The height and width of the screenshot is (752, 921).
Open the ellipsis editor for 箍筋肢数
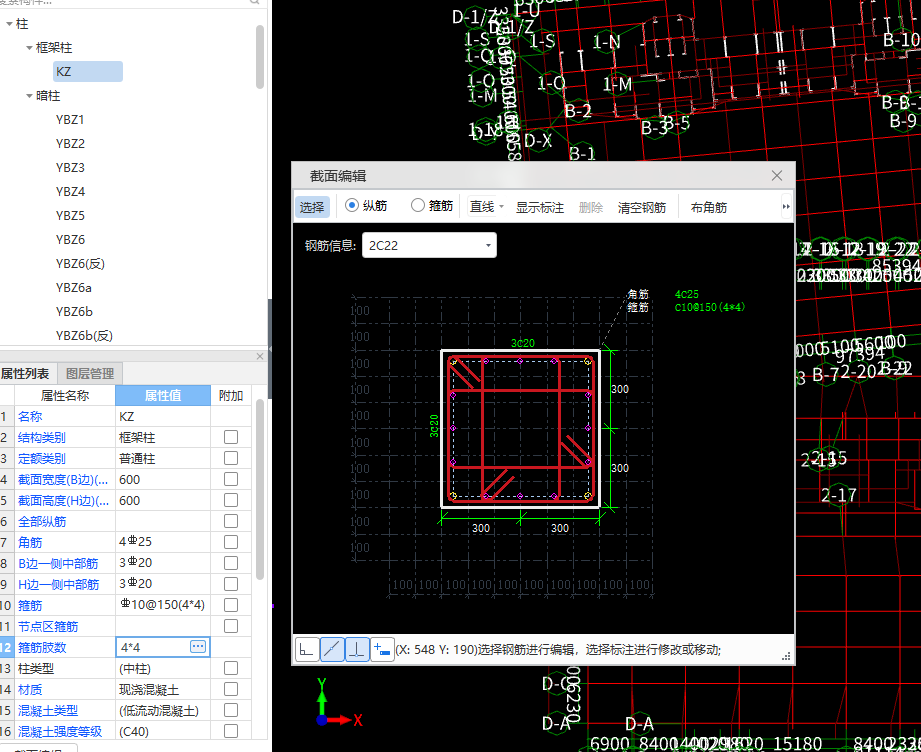pyautogui.click(x=198, y=647)
